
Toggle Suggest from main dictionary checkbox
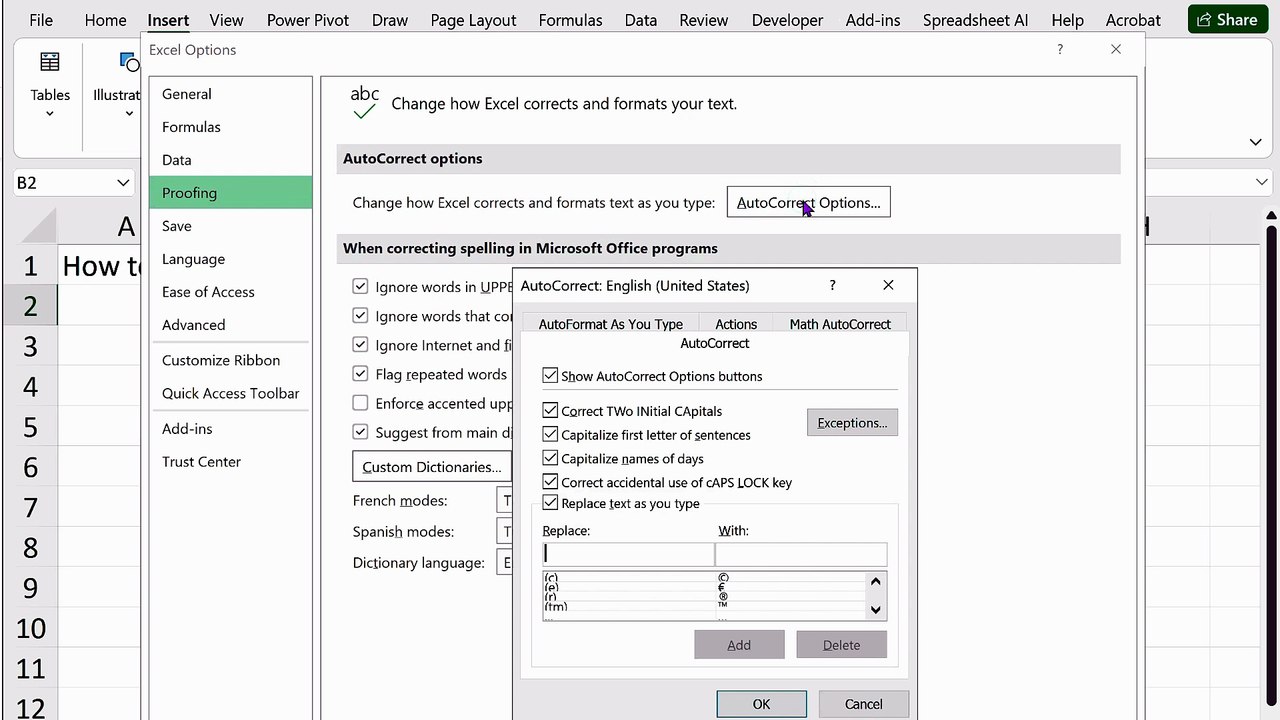click(x=360, y=432)
